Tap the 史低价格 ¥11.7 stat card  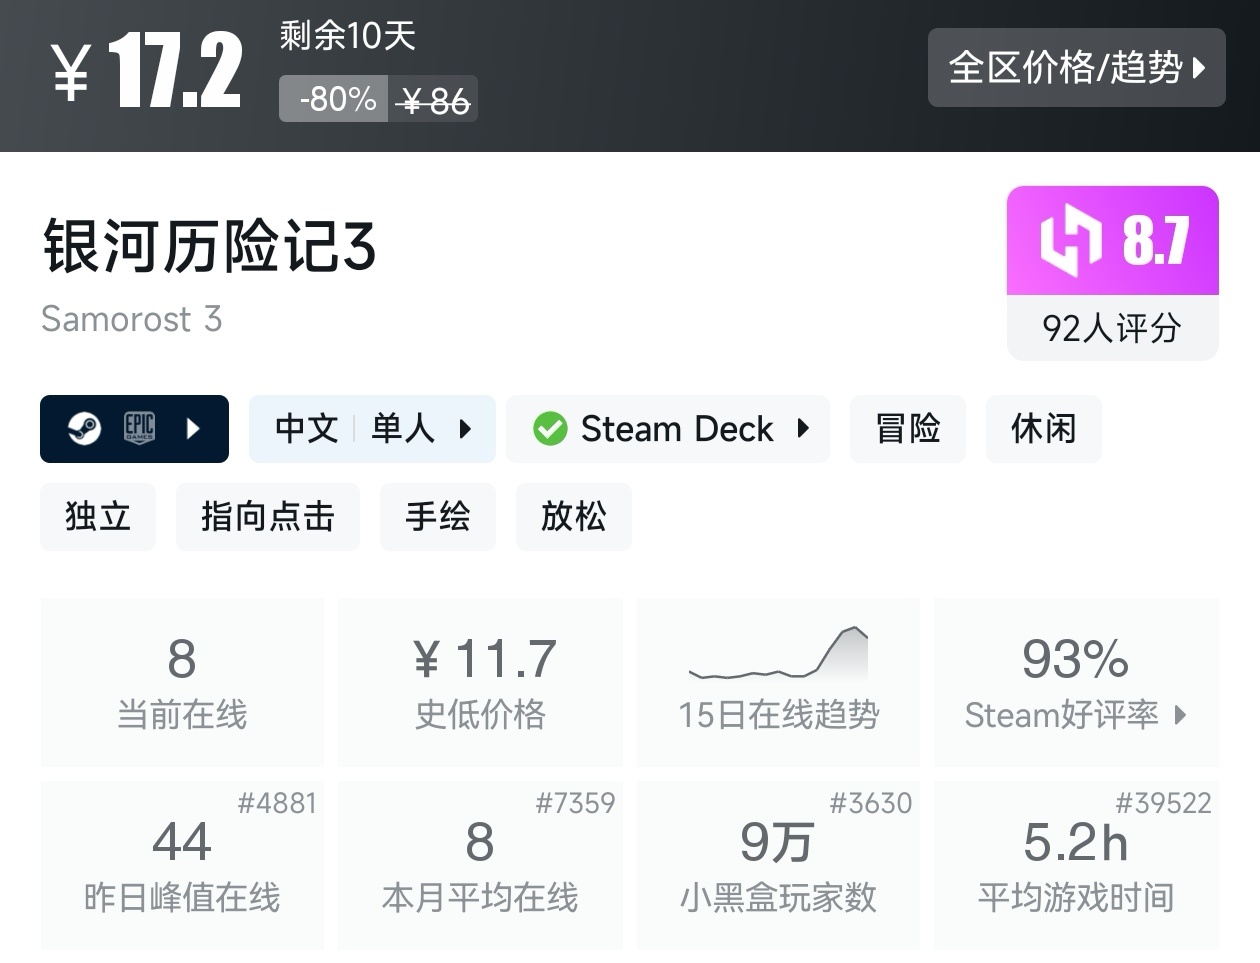pos(480,683)
